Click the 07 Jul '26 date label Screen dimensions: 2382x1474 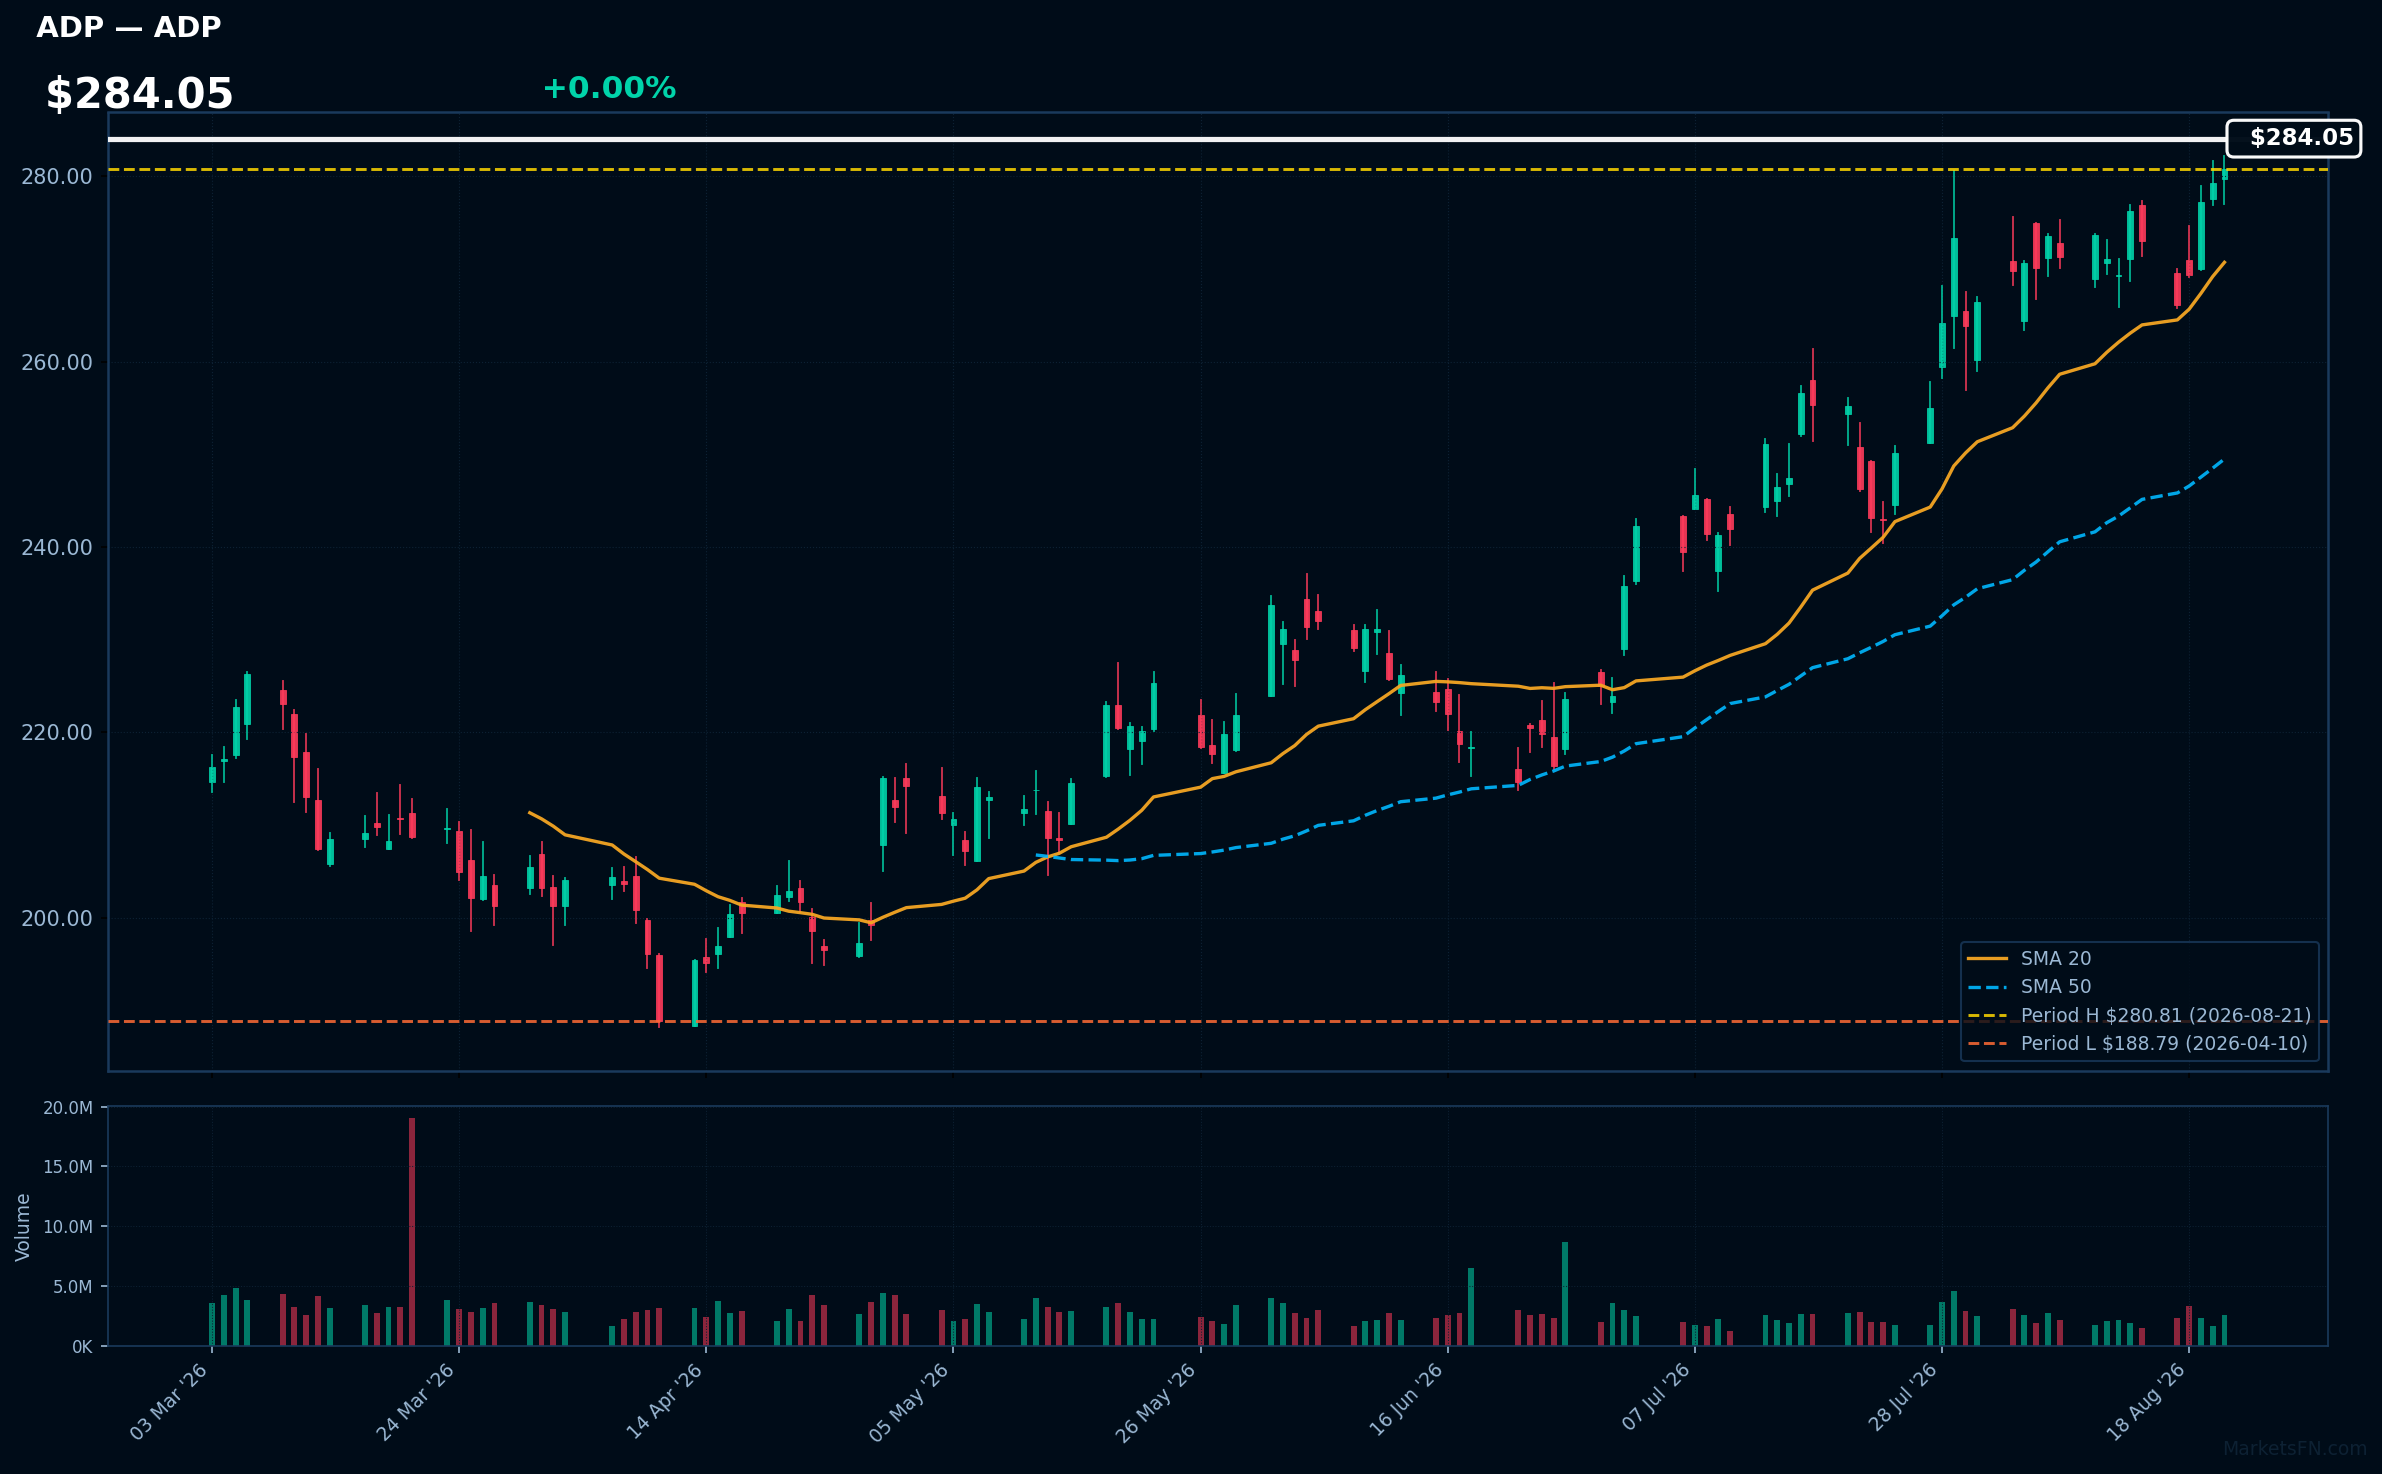(x=1656, y=1398)
